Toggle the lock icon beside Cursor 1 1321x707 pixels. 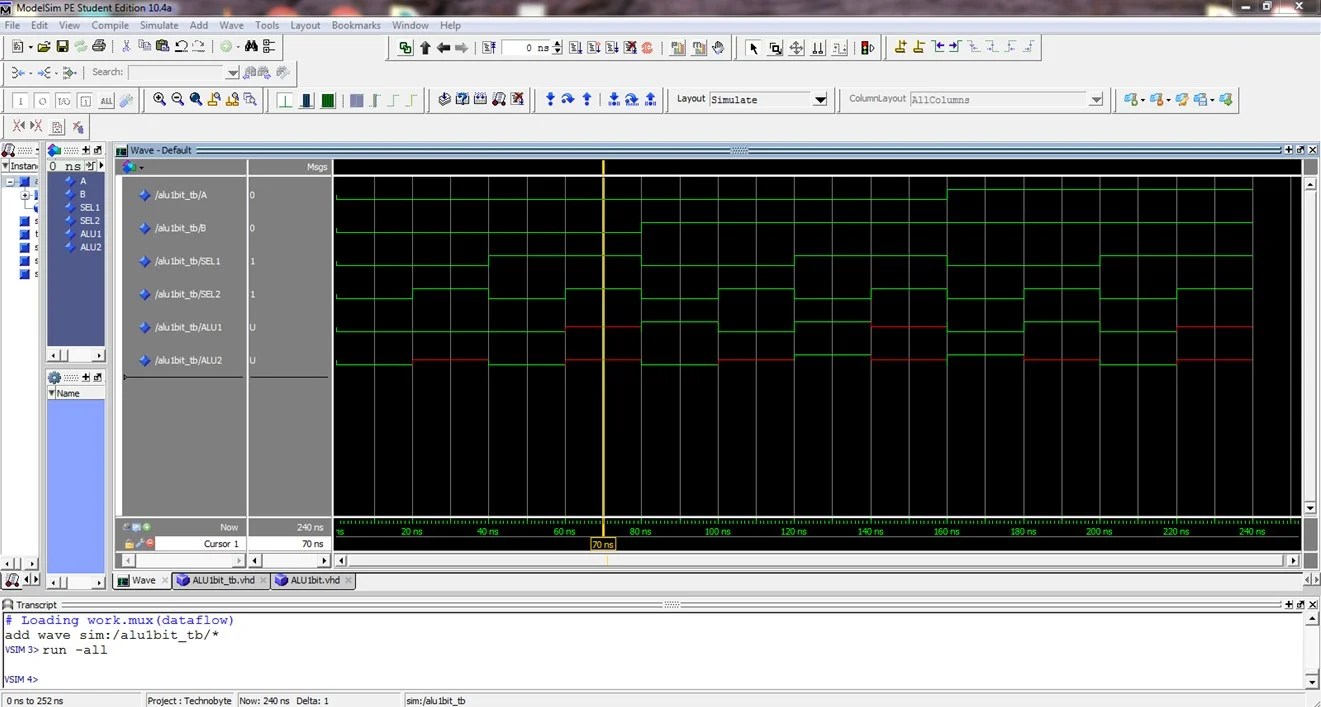(128, 544)
